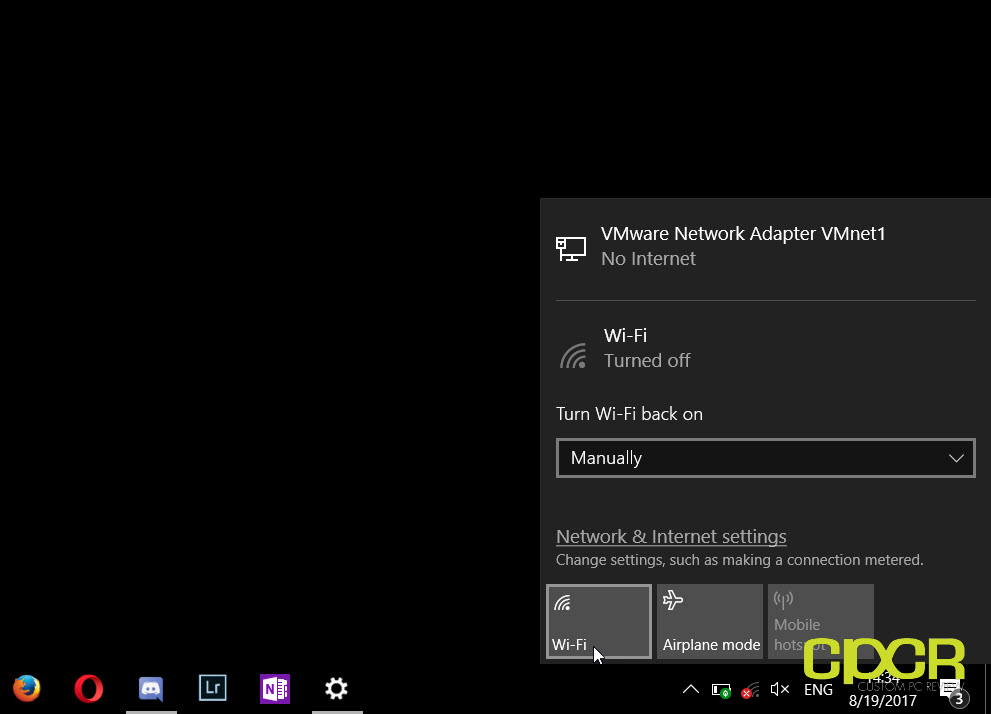
Task: Open the ENG language switcher
Action: click(x=818, y=690)
